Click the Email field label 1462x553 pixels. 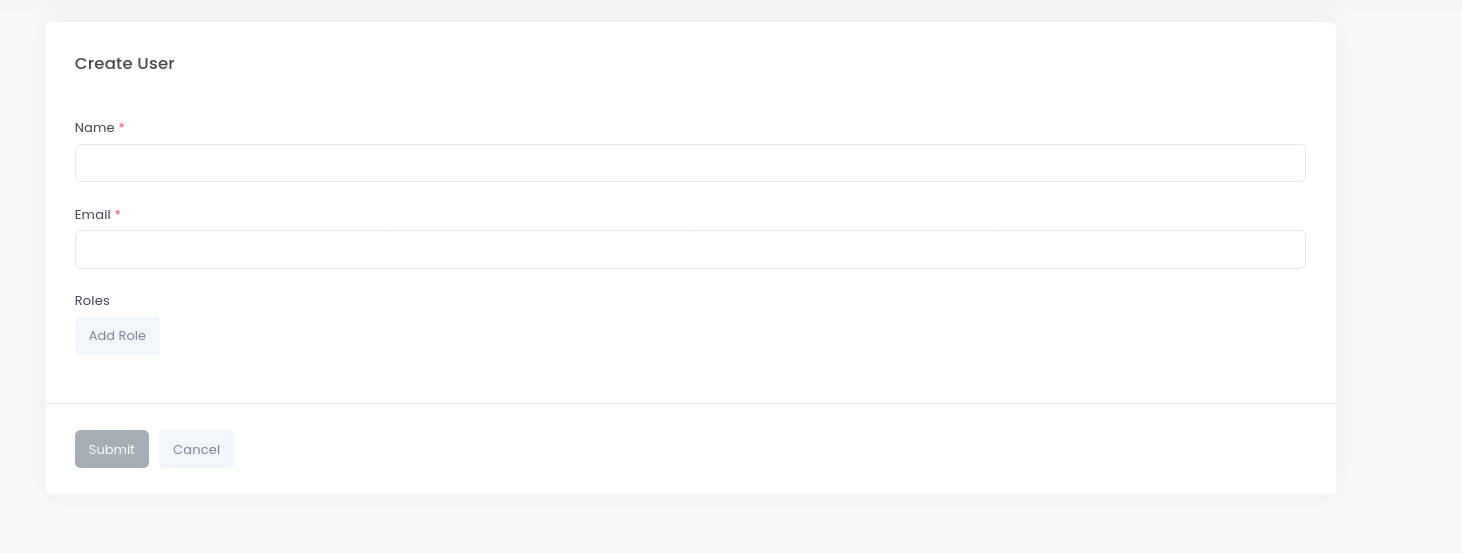point(93,214)
